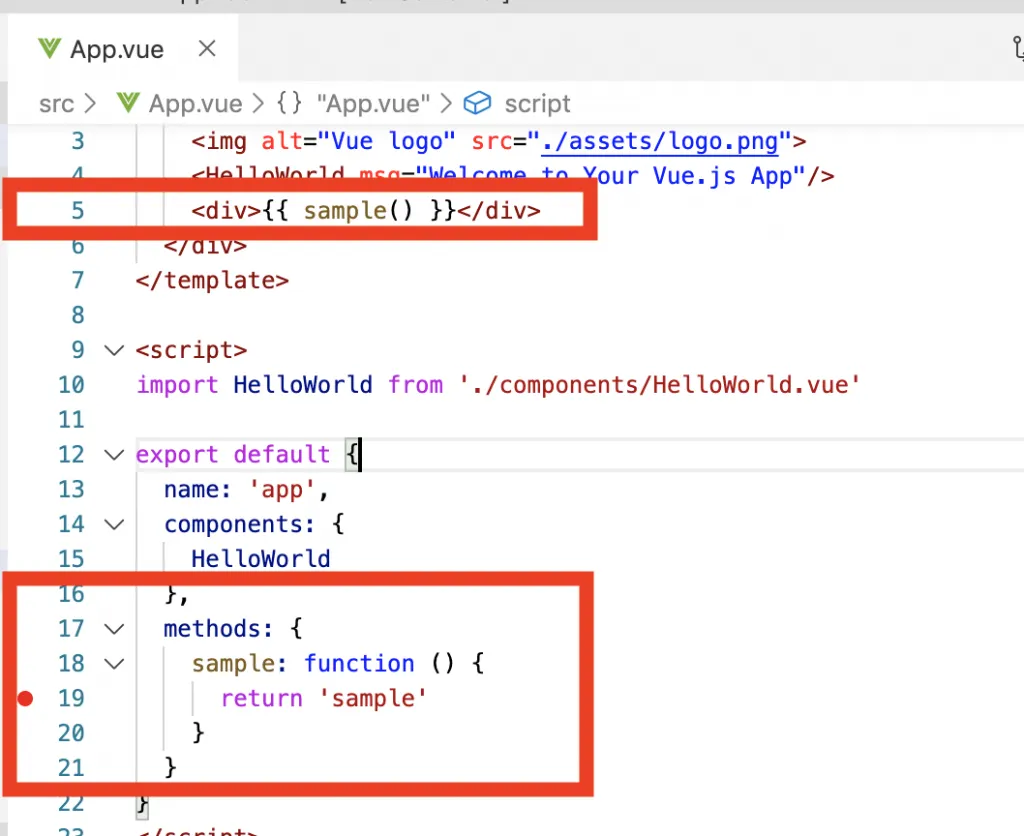Click the Vue logo icon in the tab
Viewport: 1024px width, 836px height.
coord(49,49)
